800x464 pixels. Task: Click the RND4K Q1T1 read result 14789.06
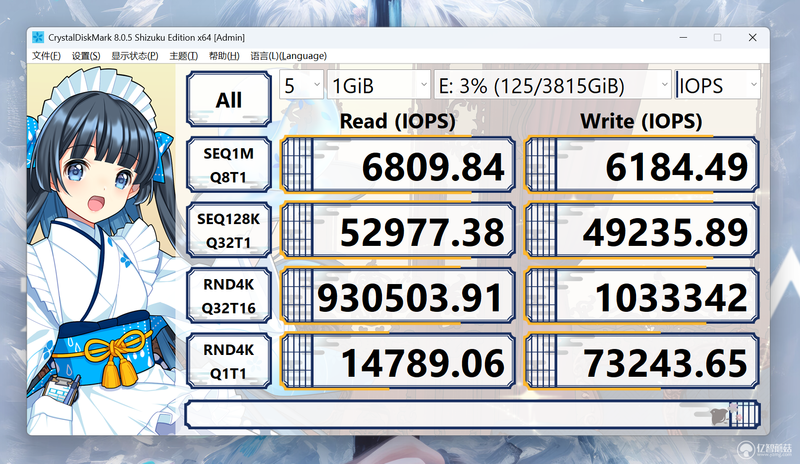(x=397, y=361)
